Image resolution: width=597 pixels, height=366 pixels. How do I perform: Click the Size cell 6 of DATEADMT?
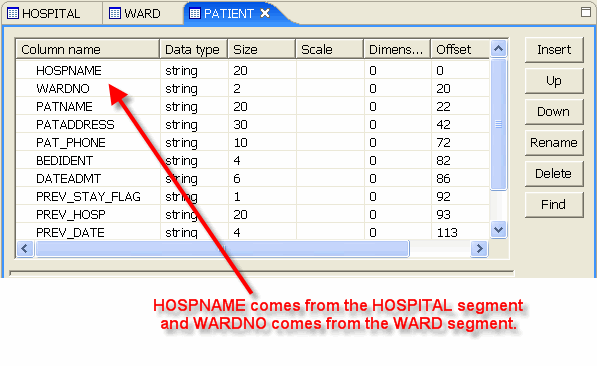pyautogui.click(x=262, y=179)
